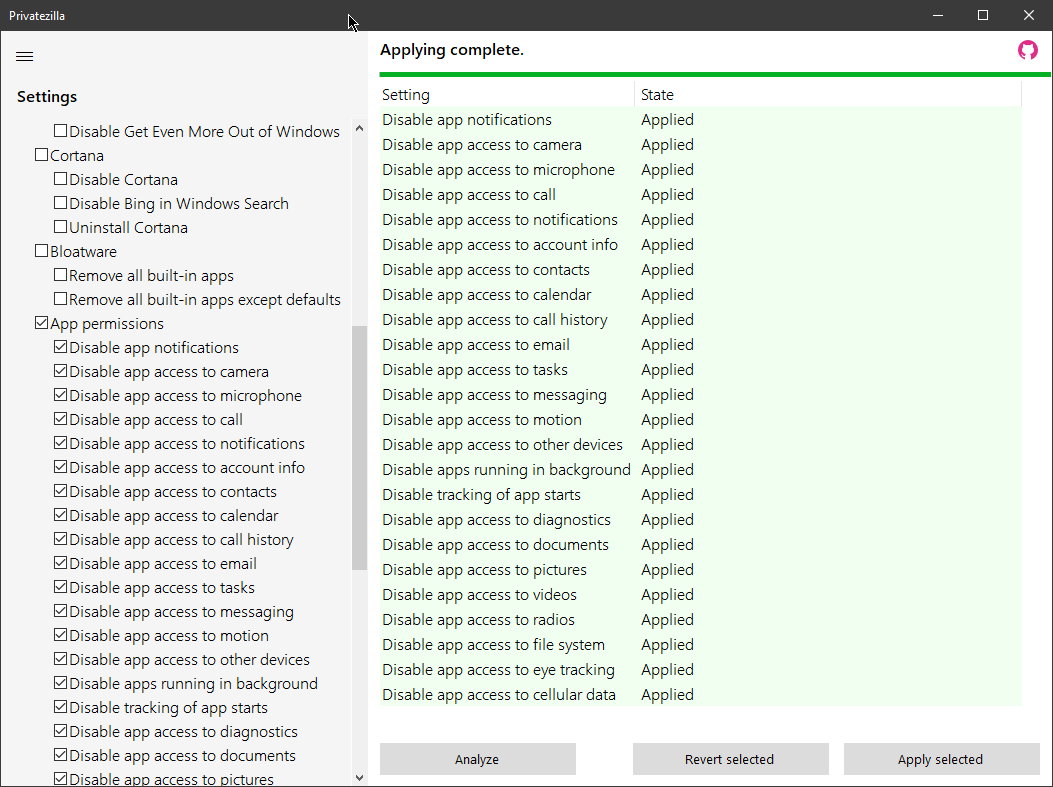The height and width of the screenshot is (787, 1053).
Task: Select Disable tracking of app starts row
Action: (481, 495)
